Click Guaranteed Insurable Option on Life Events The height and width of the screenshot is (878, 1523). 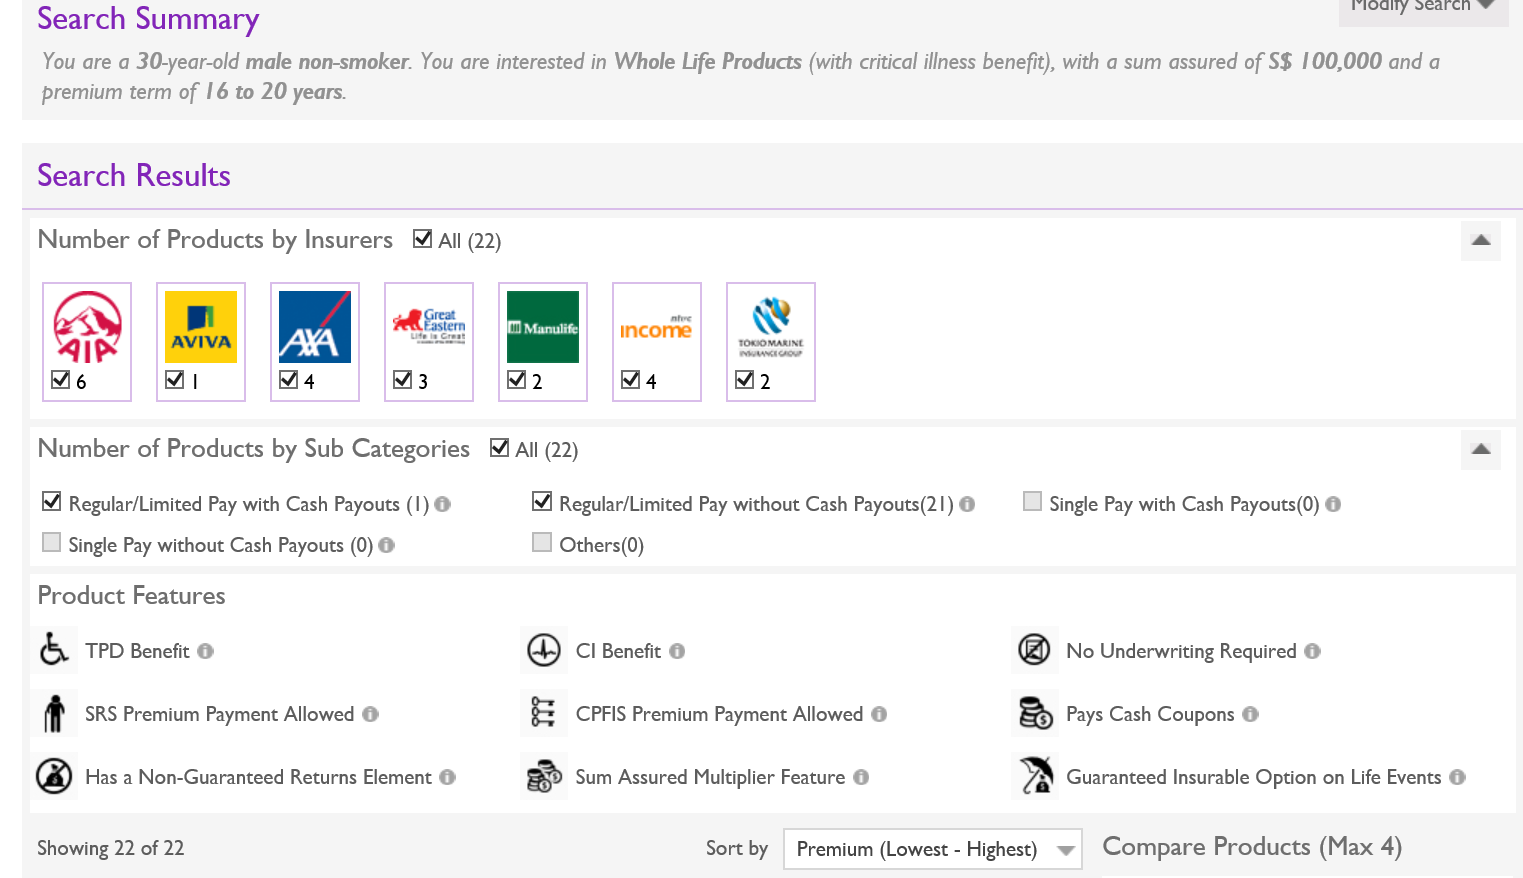(1253, 777)
